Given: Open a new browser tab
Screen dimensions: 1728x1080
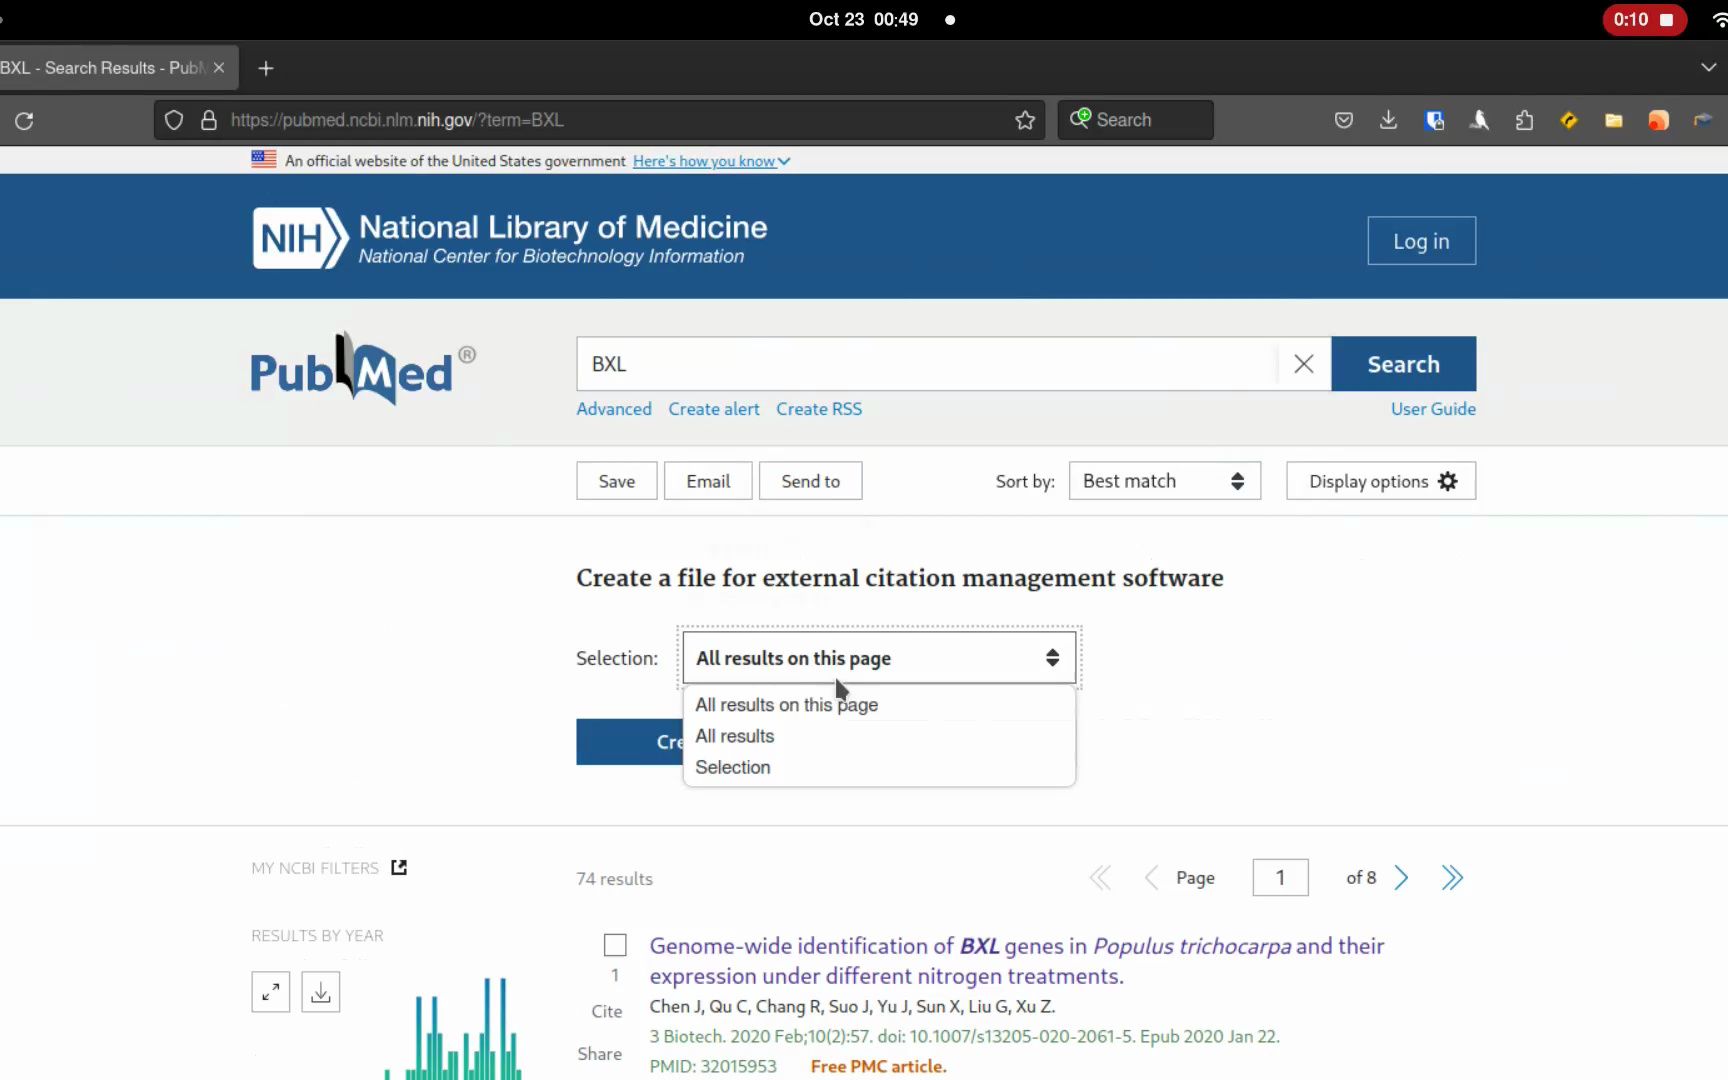Looking at the screenshot, I should tap(266, 68).
